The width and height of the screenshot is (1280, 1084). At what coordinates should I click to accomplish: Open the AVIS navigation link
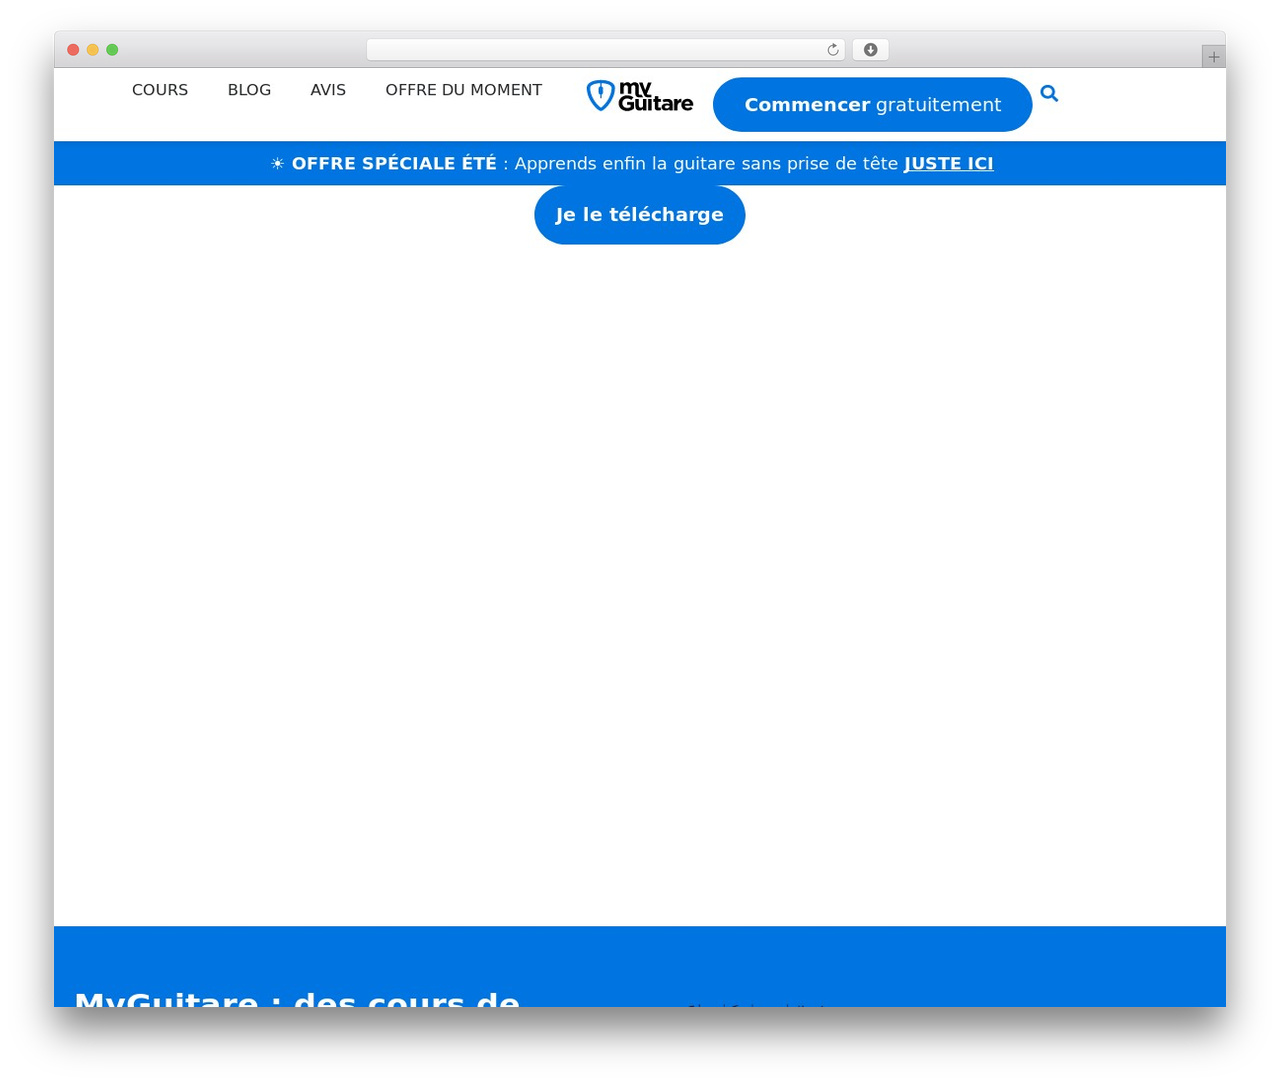coord(328,90)
